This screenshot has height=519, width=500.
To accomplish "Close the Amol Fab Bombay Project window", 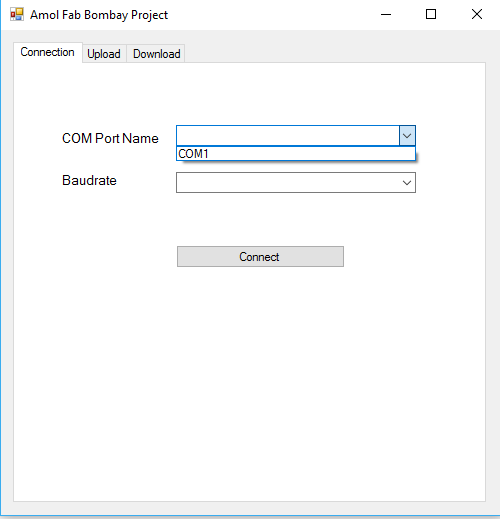I will click(x=477, y=14).
